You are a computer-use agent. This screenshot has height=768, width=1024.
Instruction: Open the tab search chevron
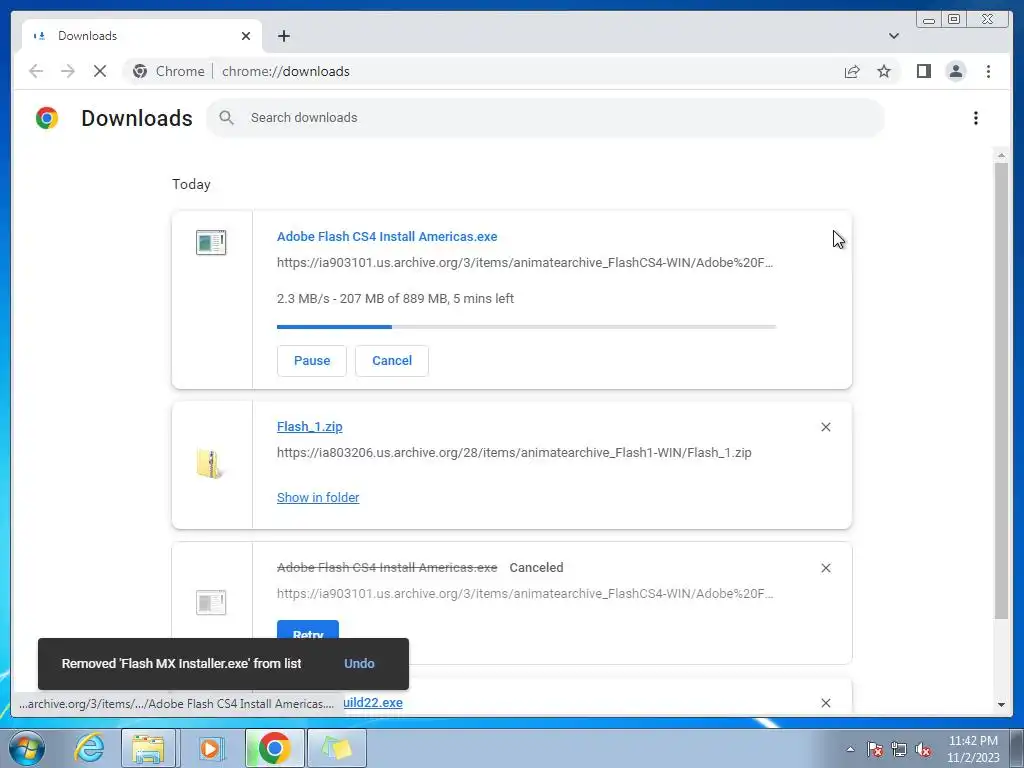click(893, 36)
